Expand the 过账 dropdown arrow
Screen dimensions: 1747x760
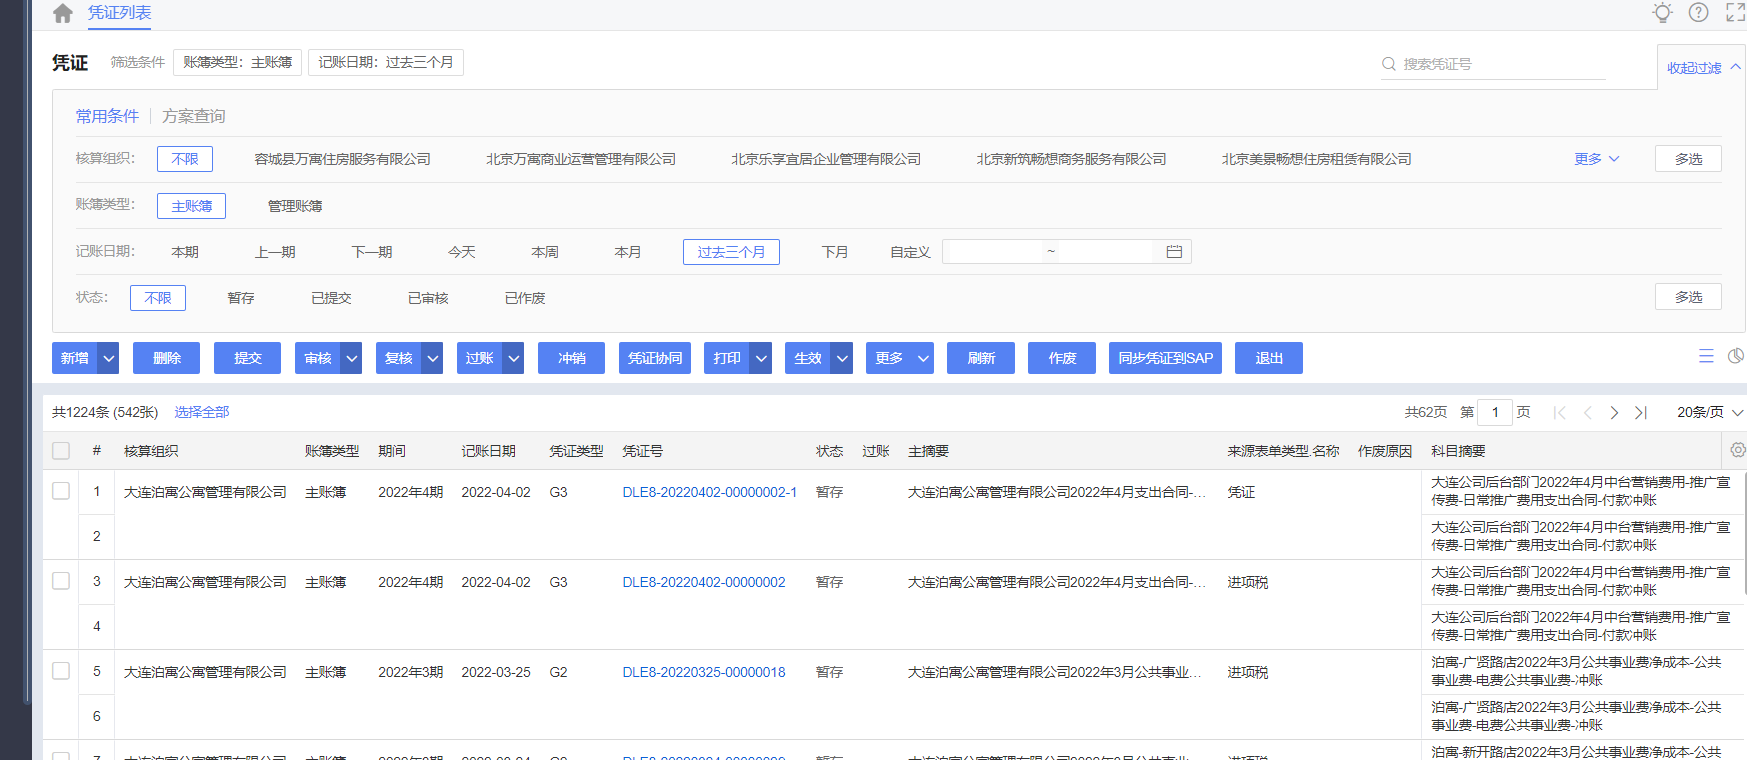[x=513, y=358]
